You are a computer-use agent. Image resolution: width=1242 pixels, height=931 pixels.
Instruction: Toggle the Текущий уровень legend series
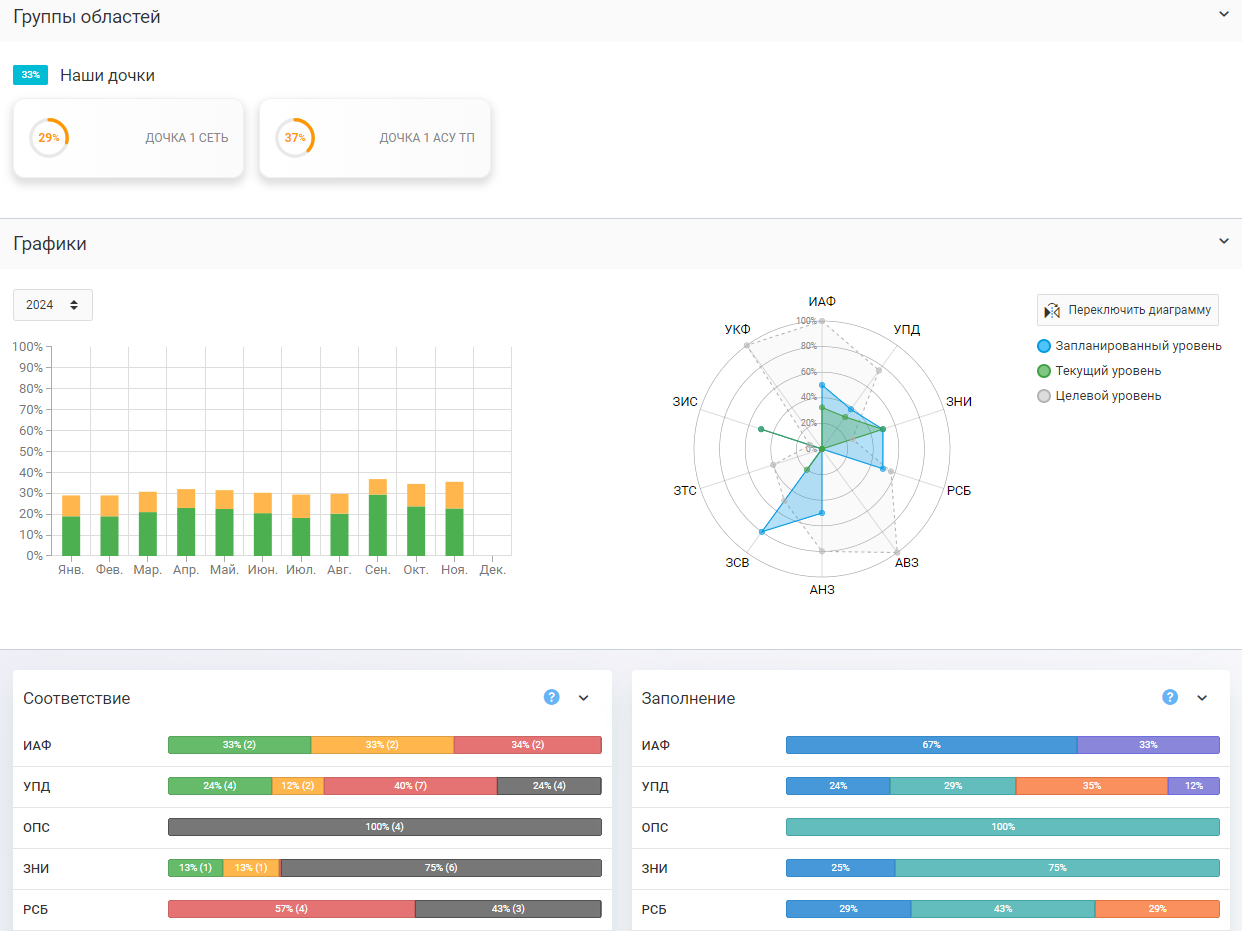[x=1099, y=371]
